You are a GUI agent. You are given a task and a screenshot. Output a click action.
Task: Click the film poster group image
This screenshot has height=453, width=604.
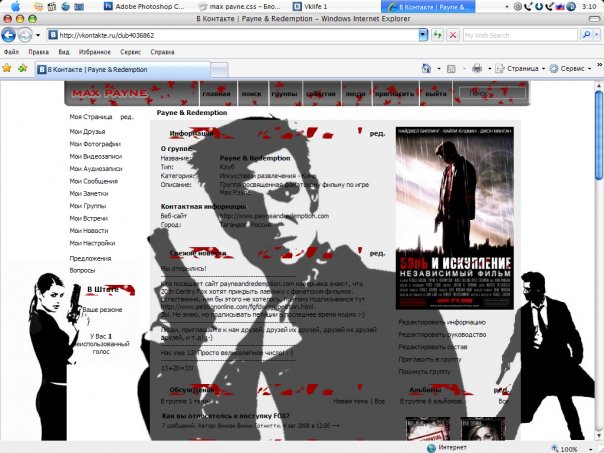point(455,218)
